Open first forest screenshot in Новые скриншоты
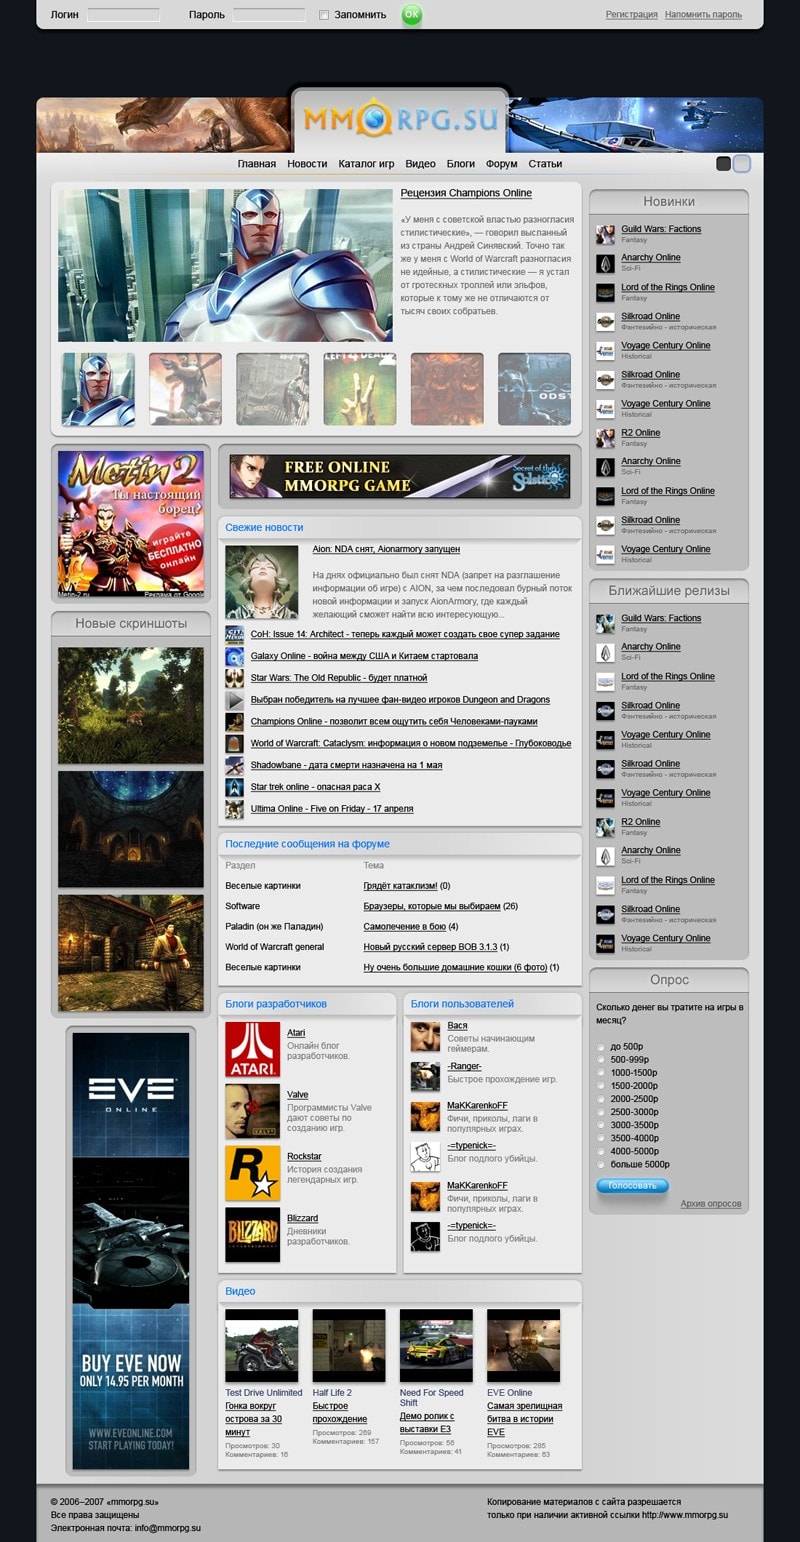Screen dimensions: 800x1542 tap(131, 706)
